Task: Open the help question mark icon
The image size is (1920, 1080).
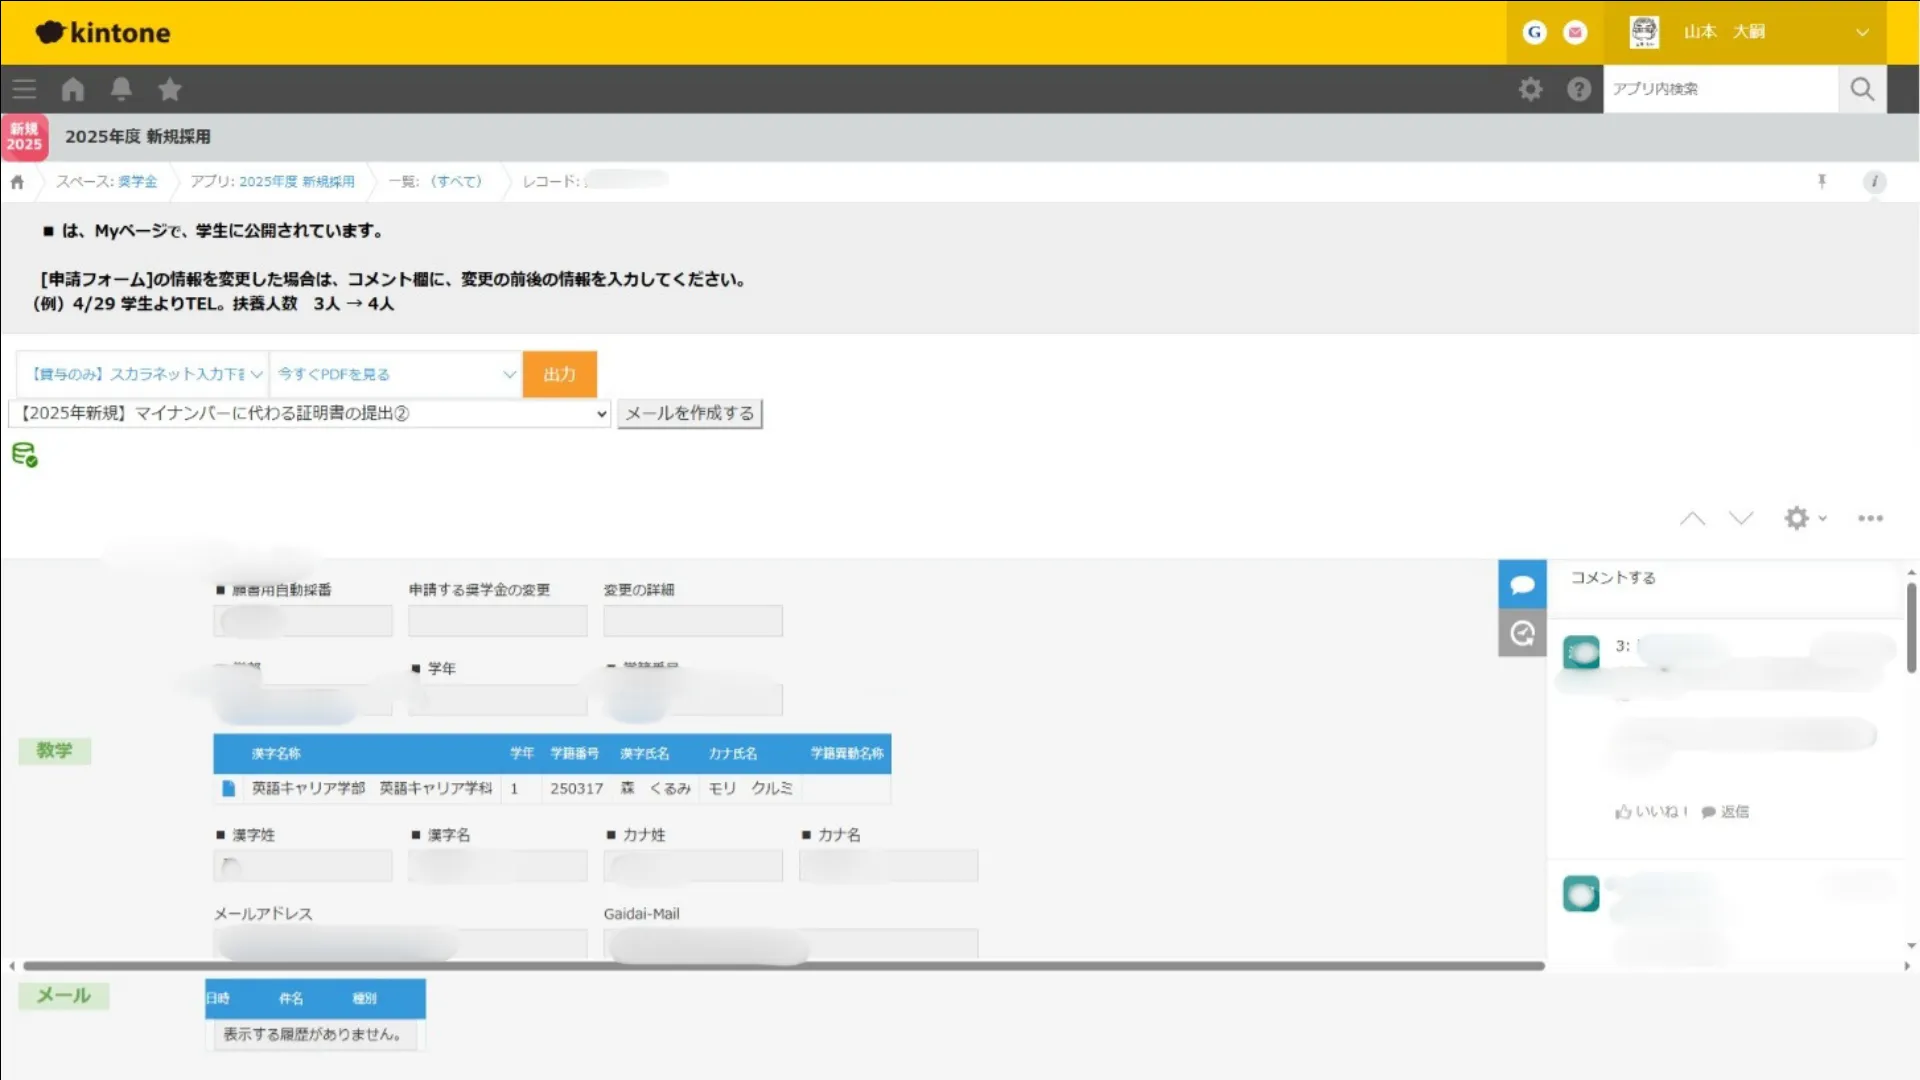Action: pos(1579,89)
